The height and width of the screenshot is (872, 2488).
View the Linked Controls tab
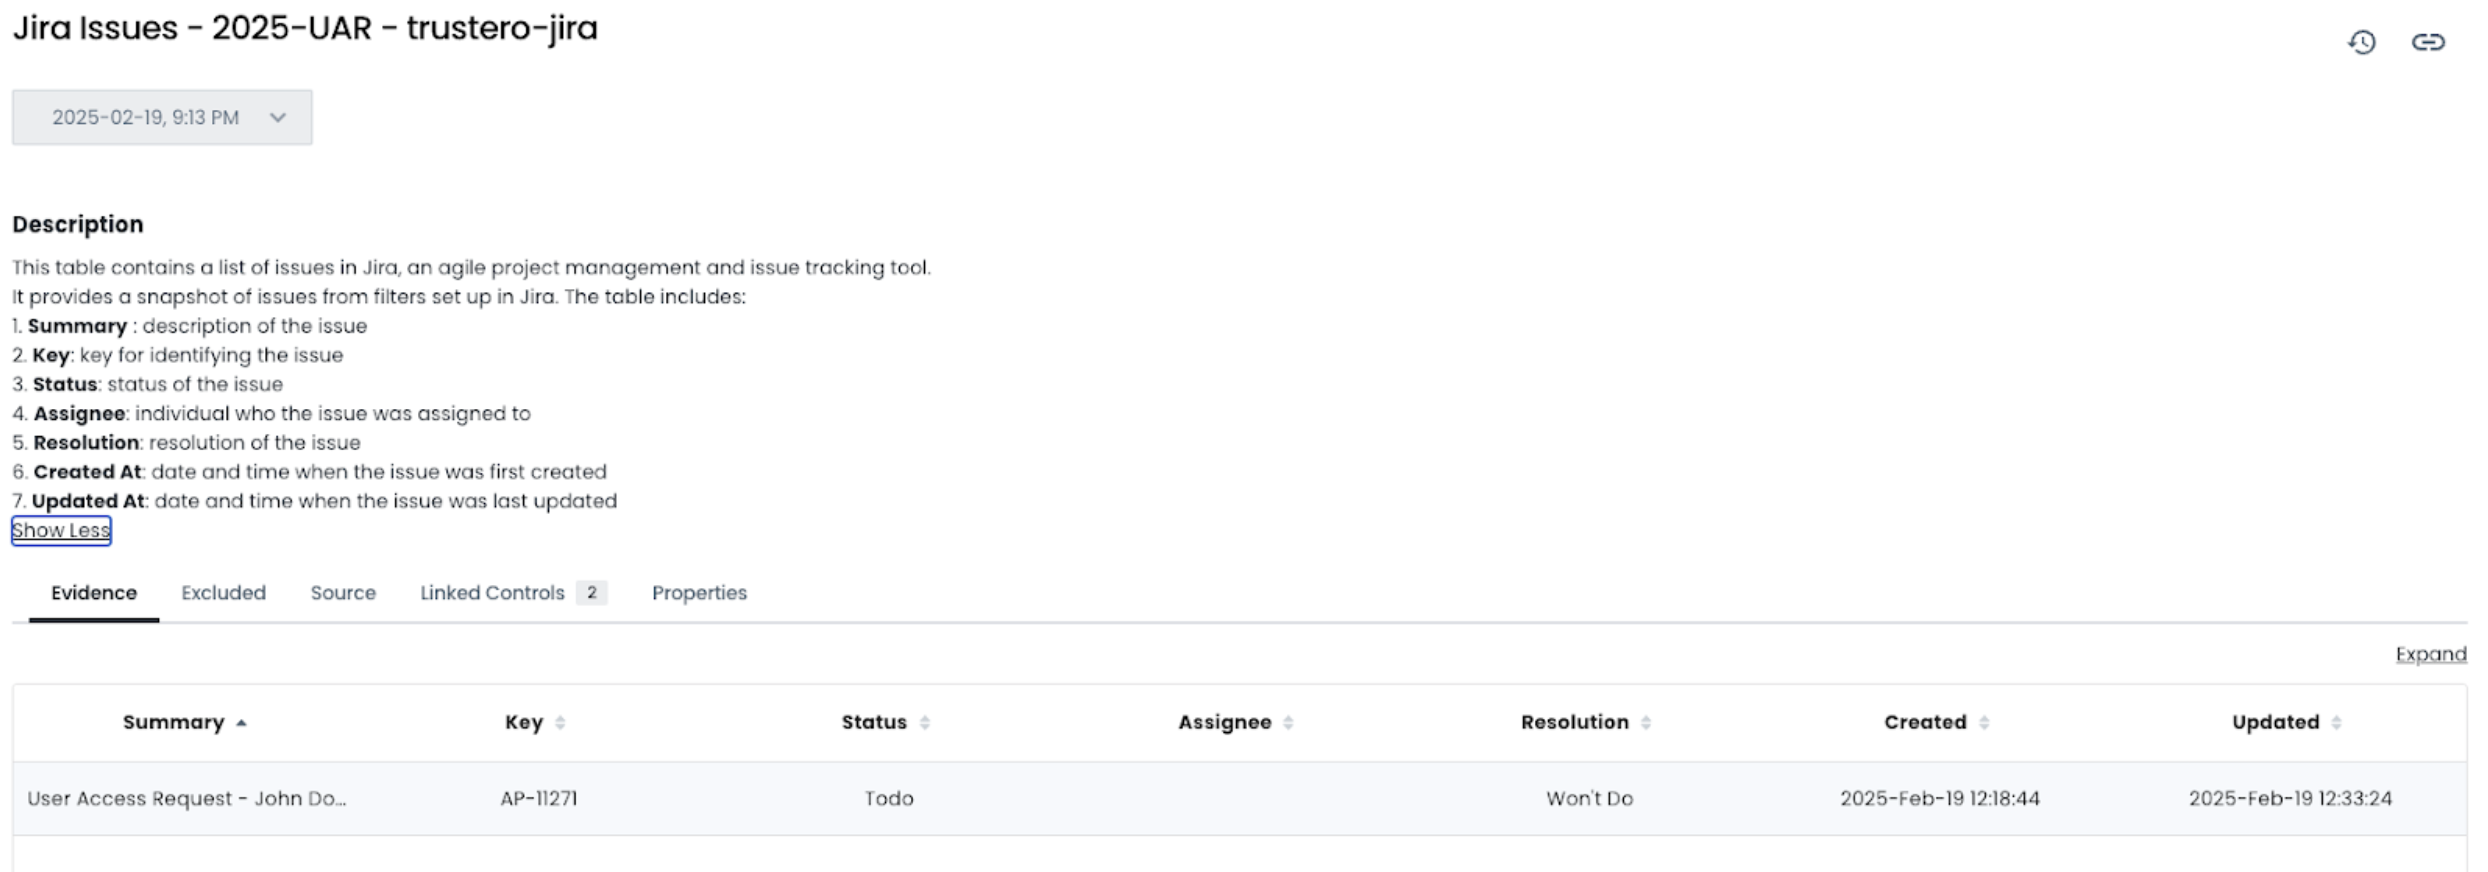coord(492,593)
